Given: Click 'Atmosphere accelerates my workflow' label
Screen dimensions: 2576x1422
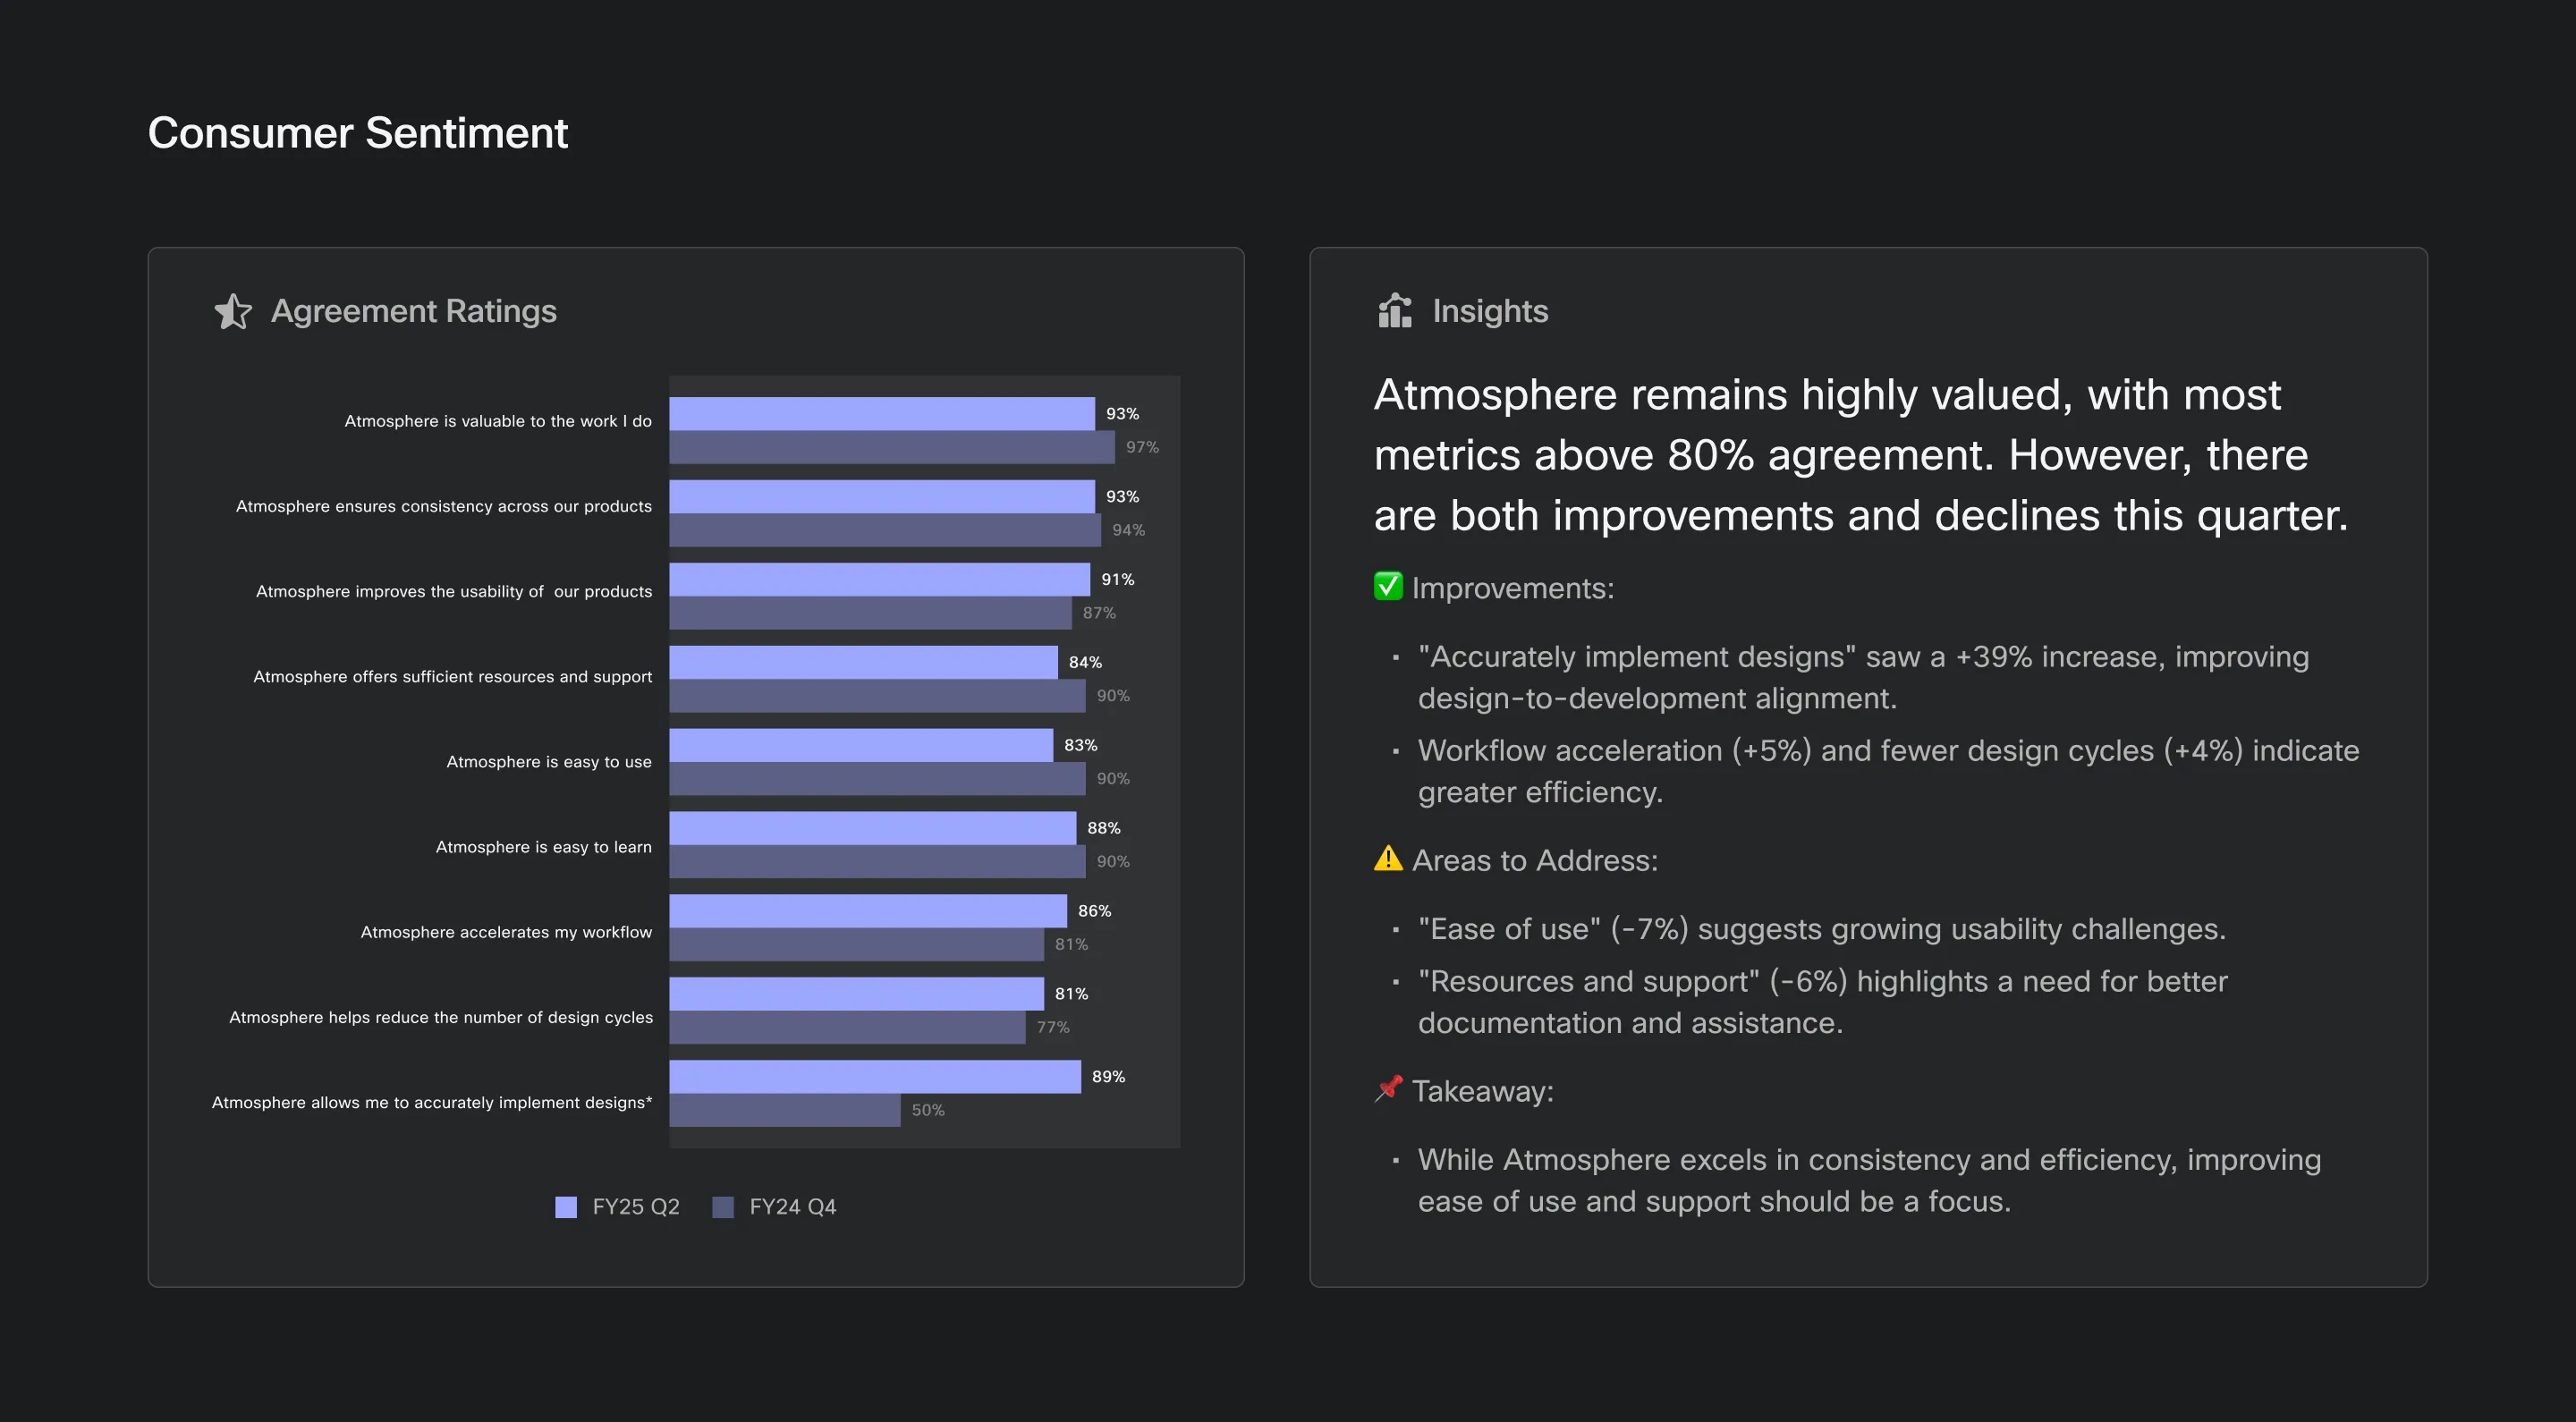Looking at the screenshot, I should (x=506, y=932).
